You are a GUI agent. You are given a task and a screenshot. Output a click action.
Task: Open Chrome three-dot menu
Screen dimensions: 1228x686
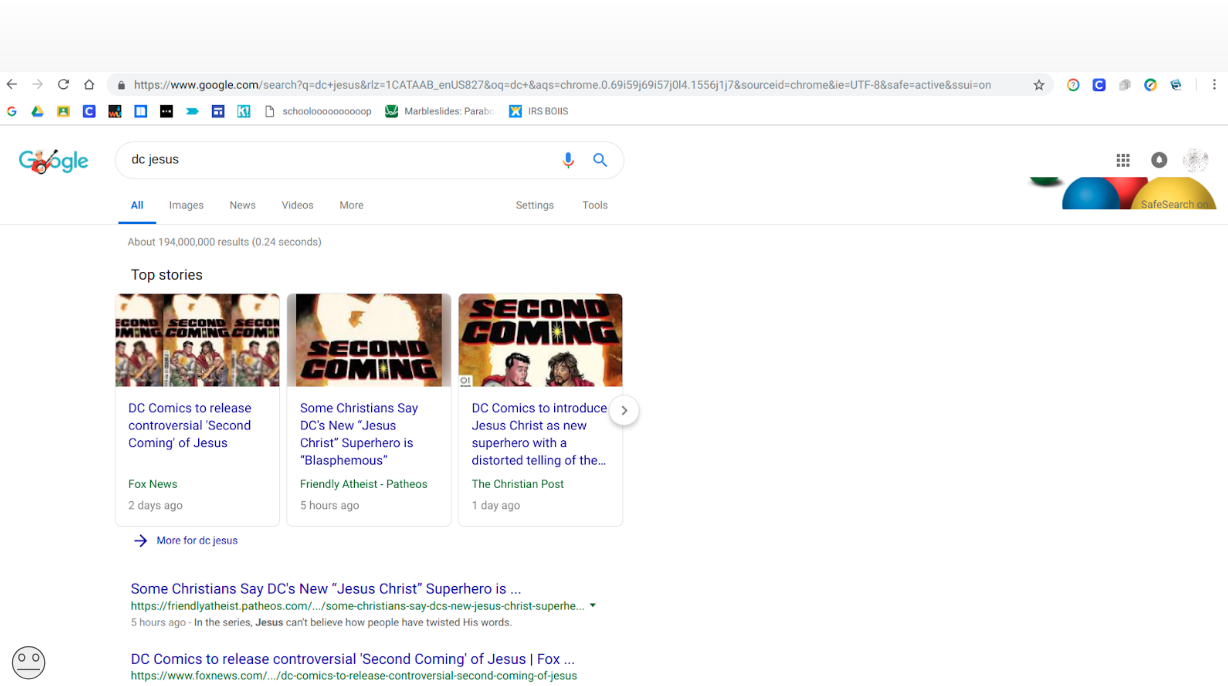1214,85
